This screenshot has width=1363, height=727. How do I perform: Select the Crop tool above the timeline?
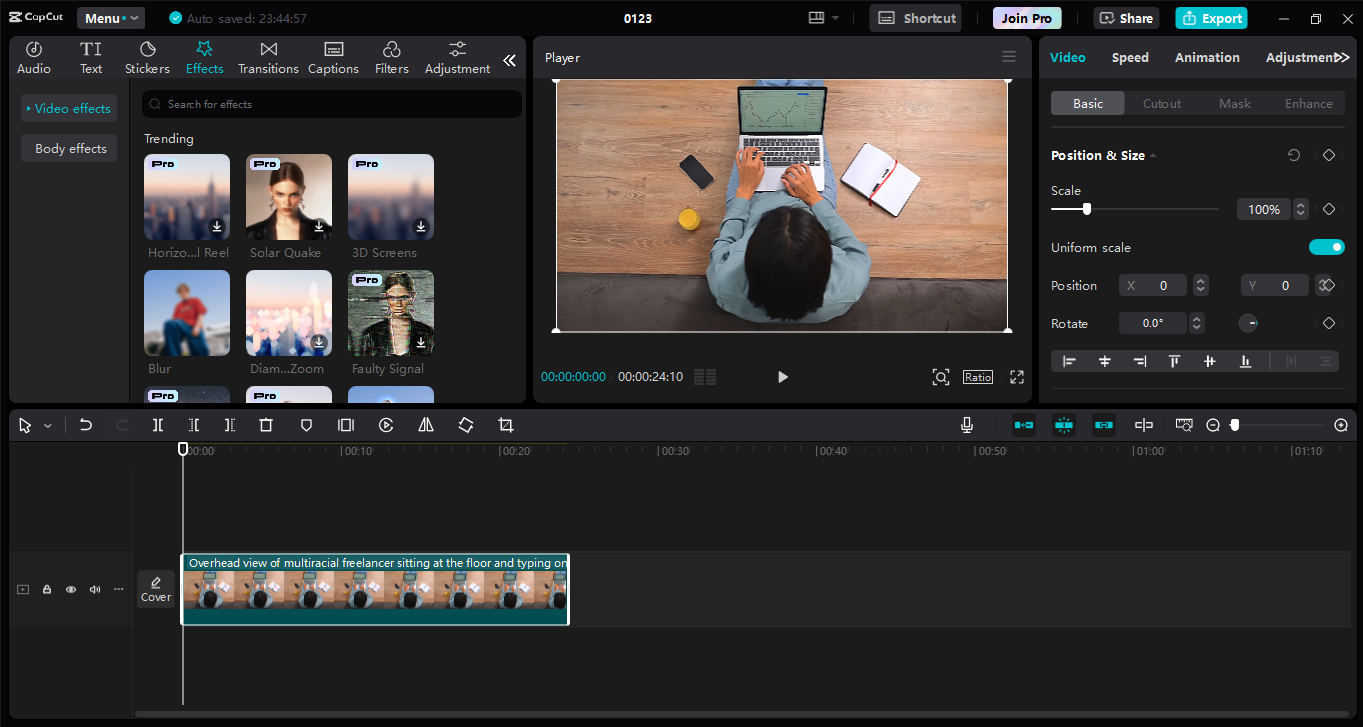[x=505, y=425]
